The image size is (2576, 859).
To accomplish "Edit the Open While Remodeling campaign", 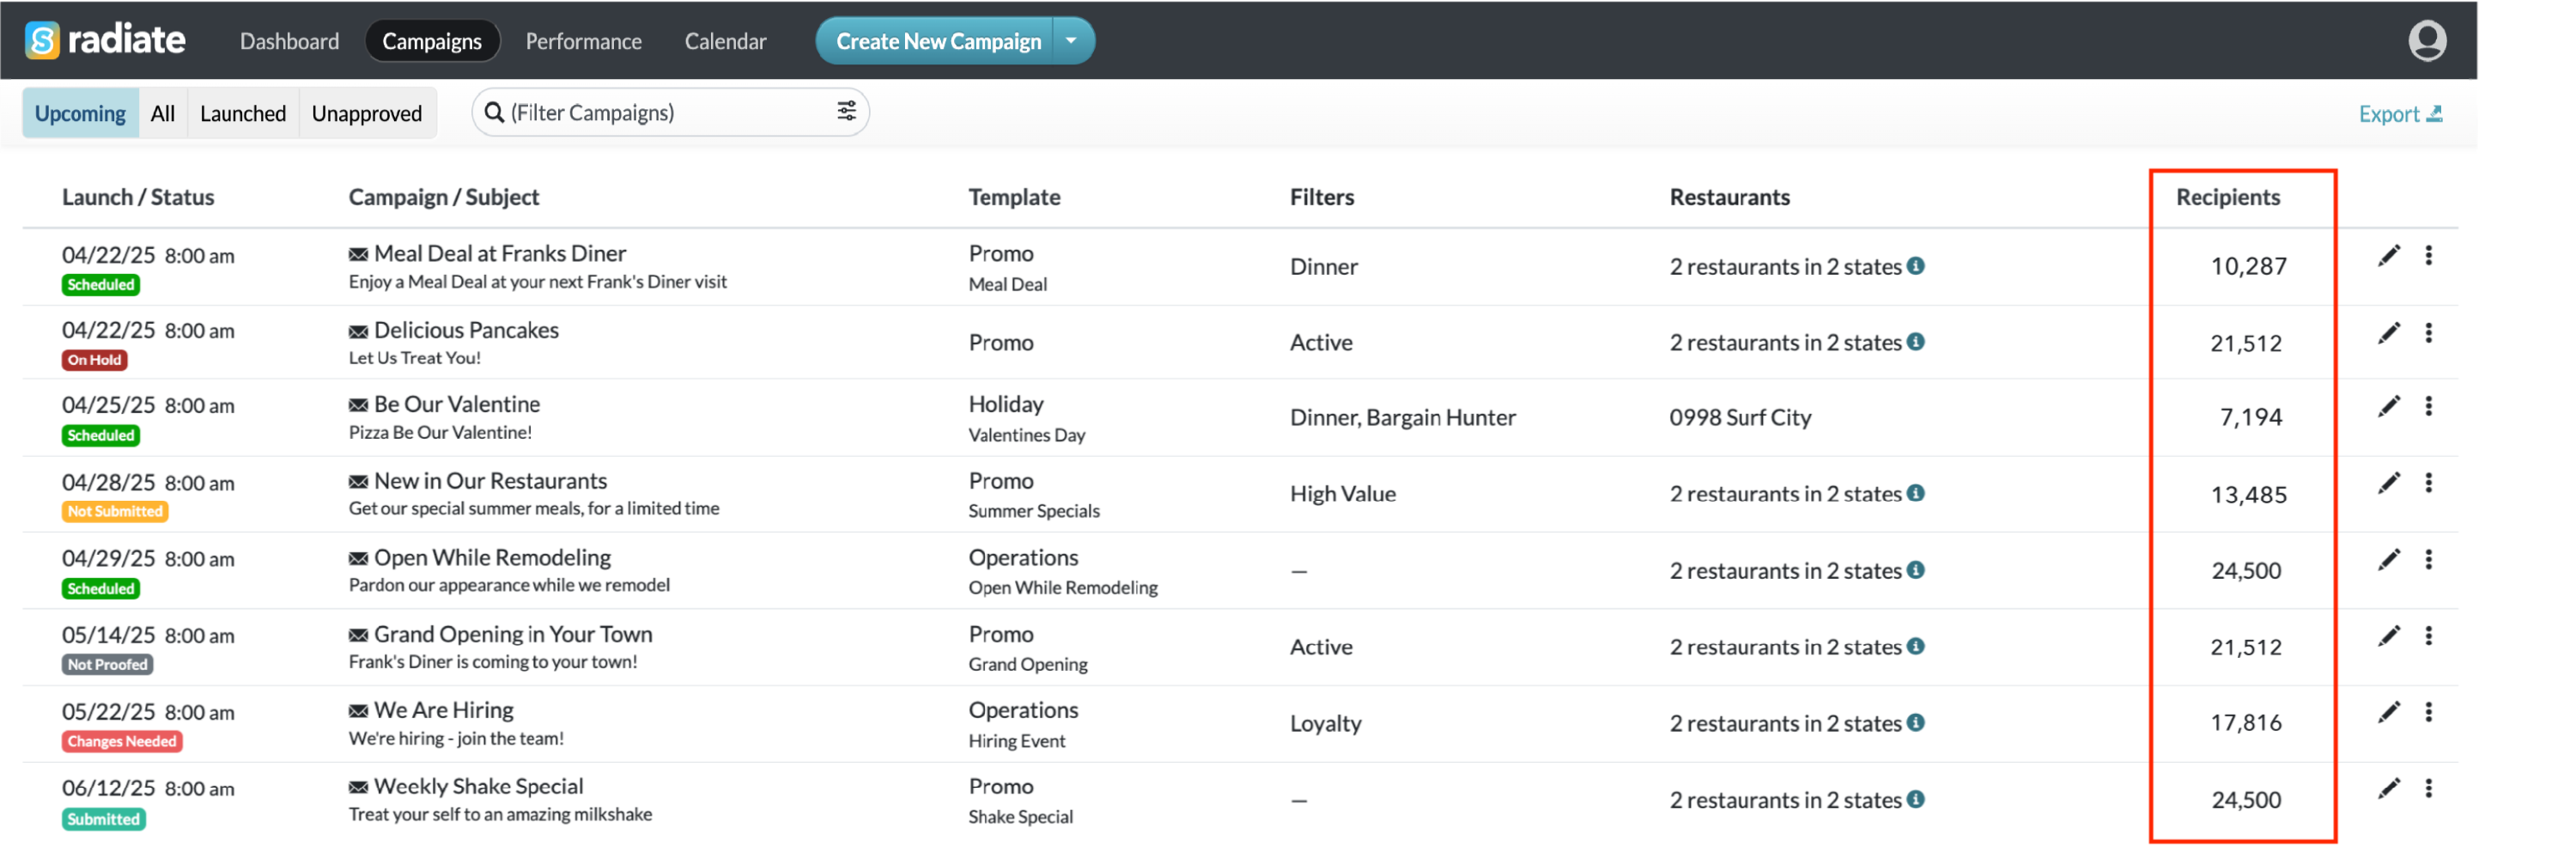I will click(x=2389, y=560).
